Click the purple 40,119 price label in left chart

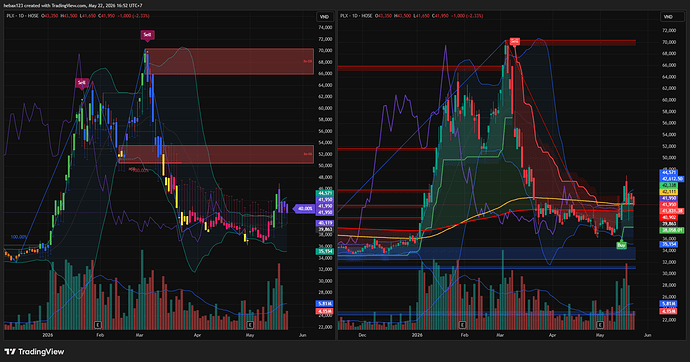click(x=325, y=223)
